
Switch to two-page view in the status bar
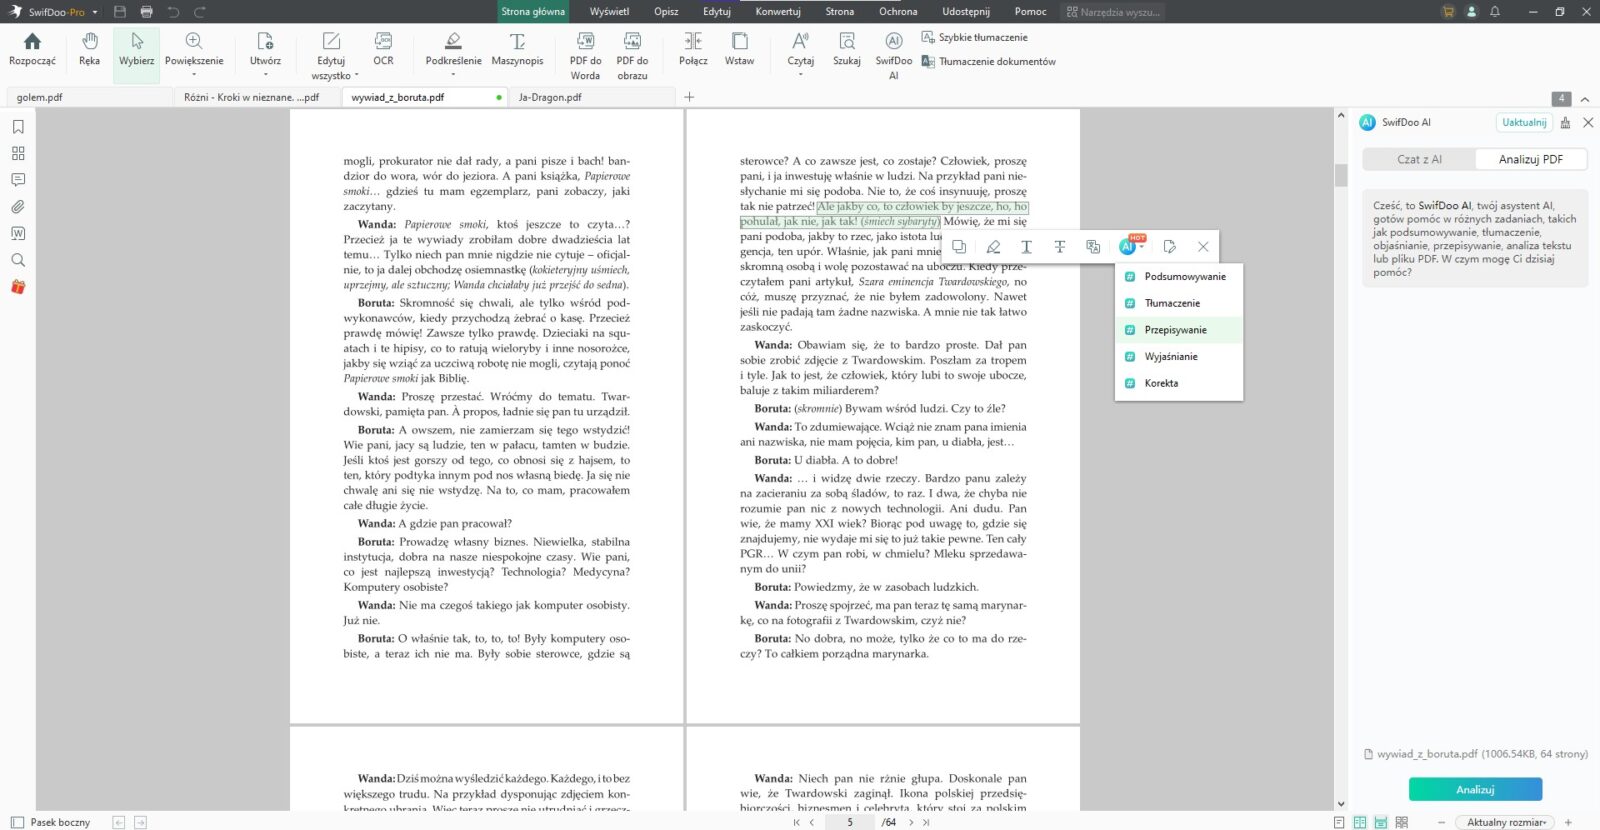(1360, 822)
